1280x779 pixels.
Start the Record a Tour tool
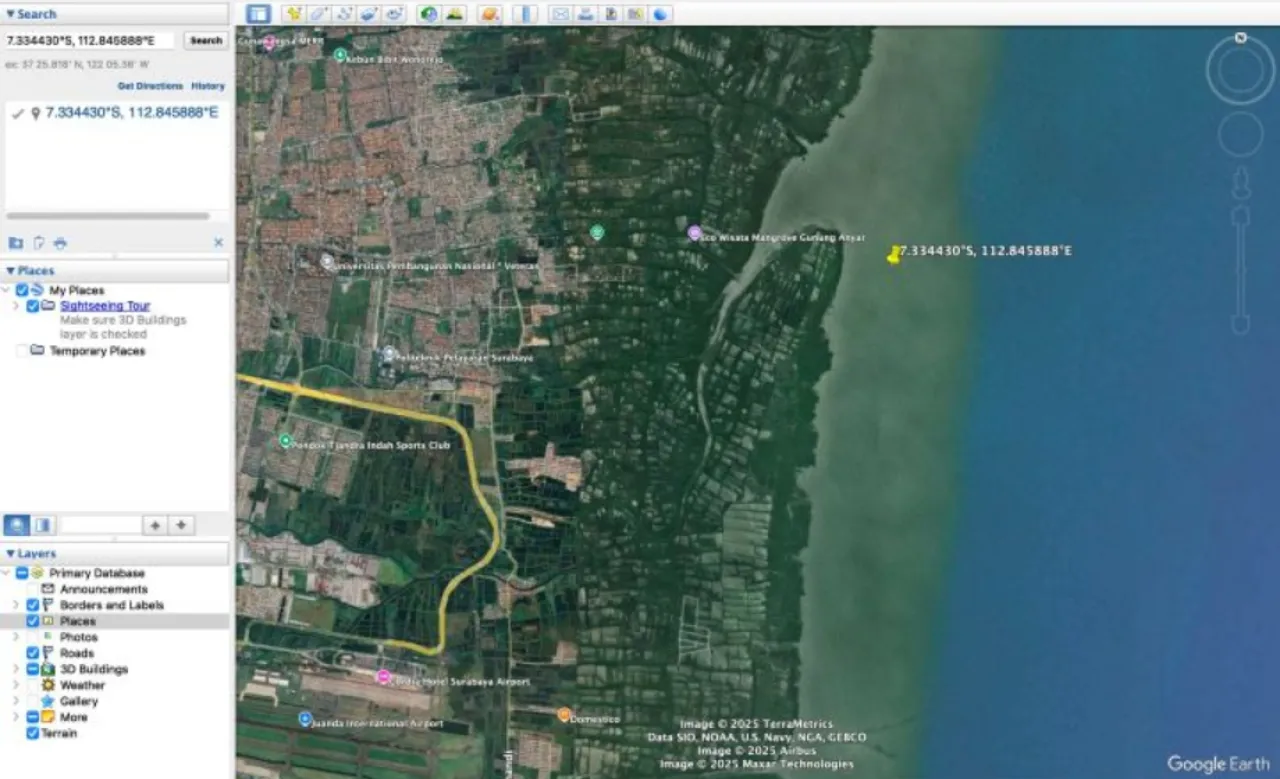click(x=394, y=14)
